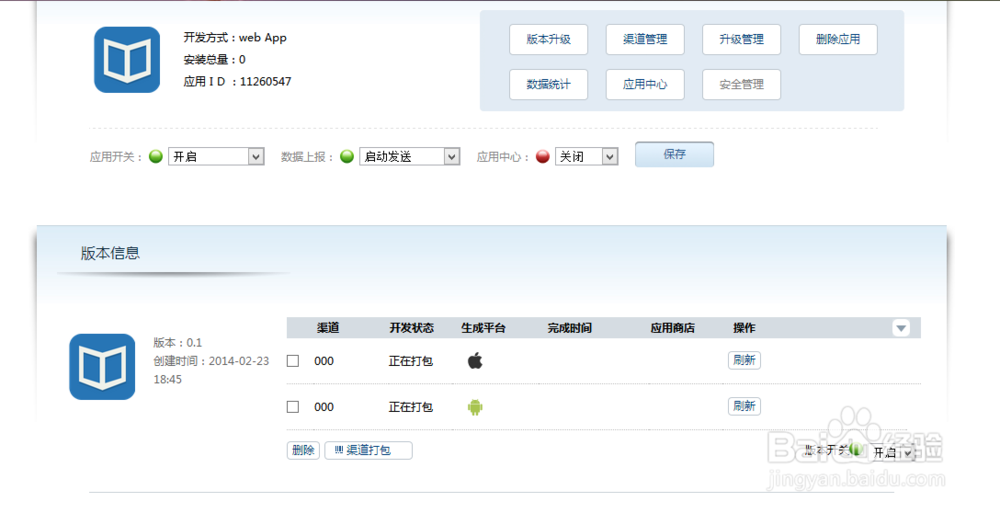Screen dimensions: 1000x513
Task: Check the Android channel row checkbox
Action: click(293, 407)
